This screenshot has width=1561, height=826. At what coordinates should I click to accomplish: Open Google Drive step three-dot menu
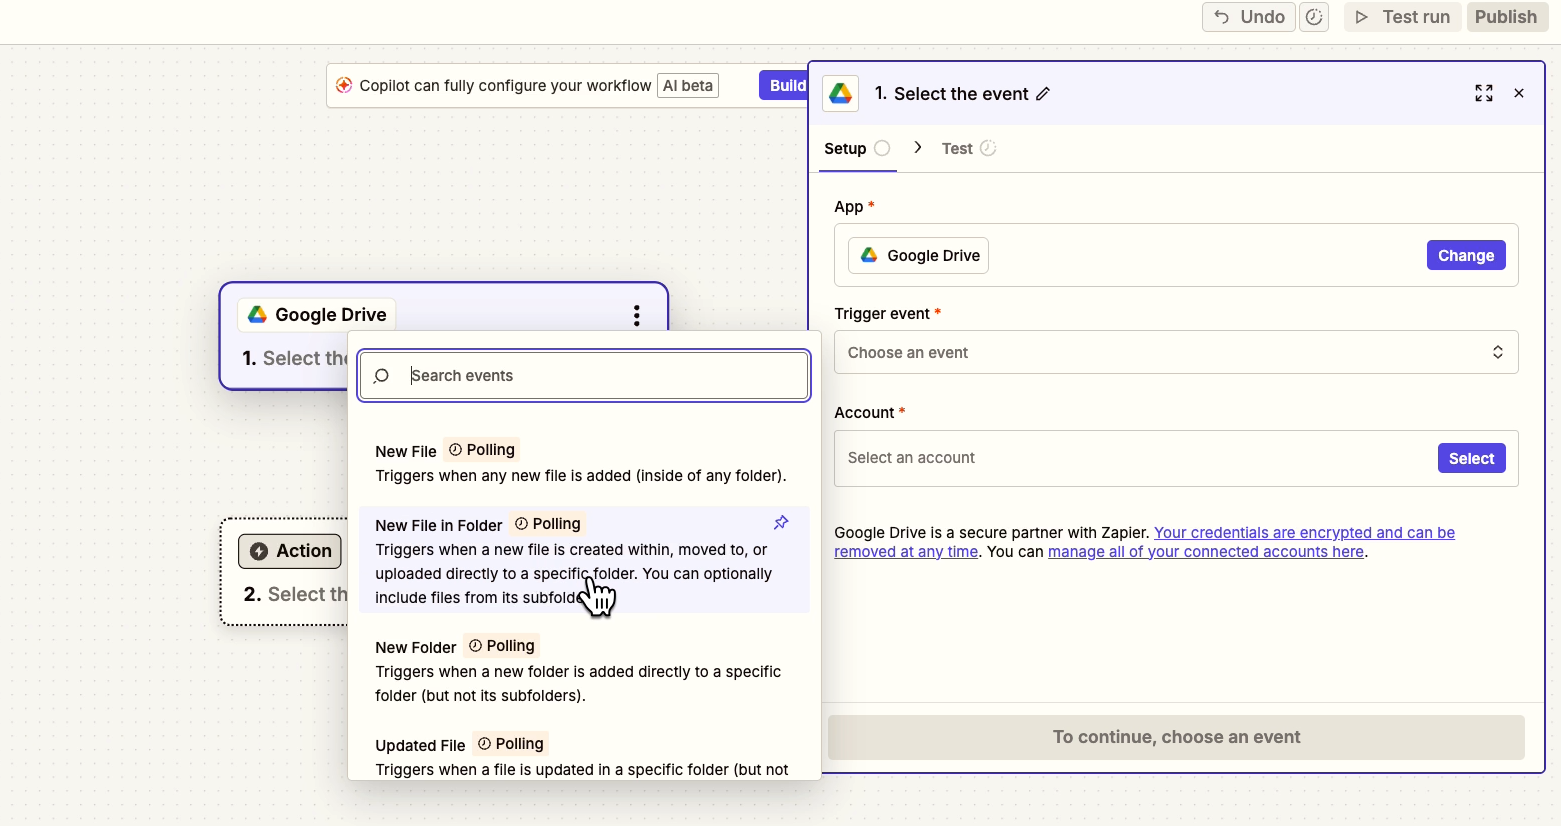coord(636,316)
